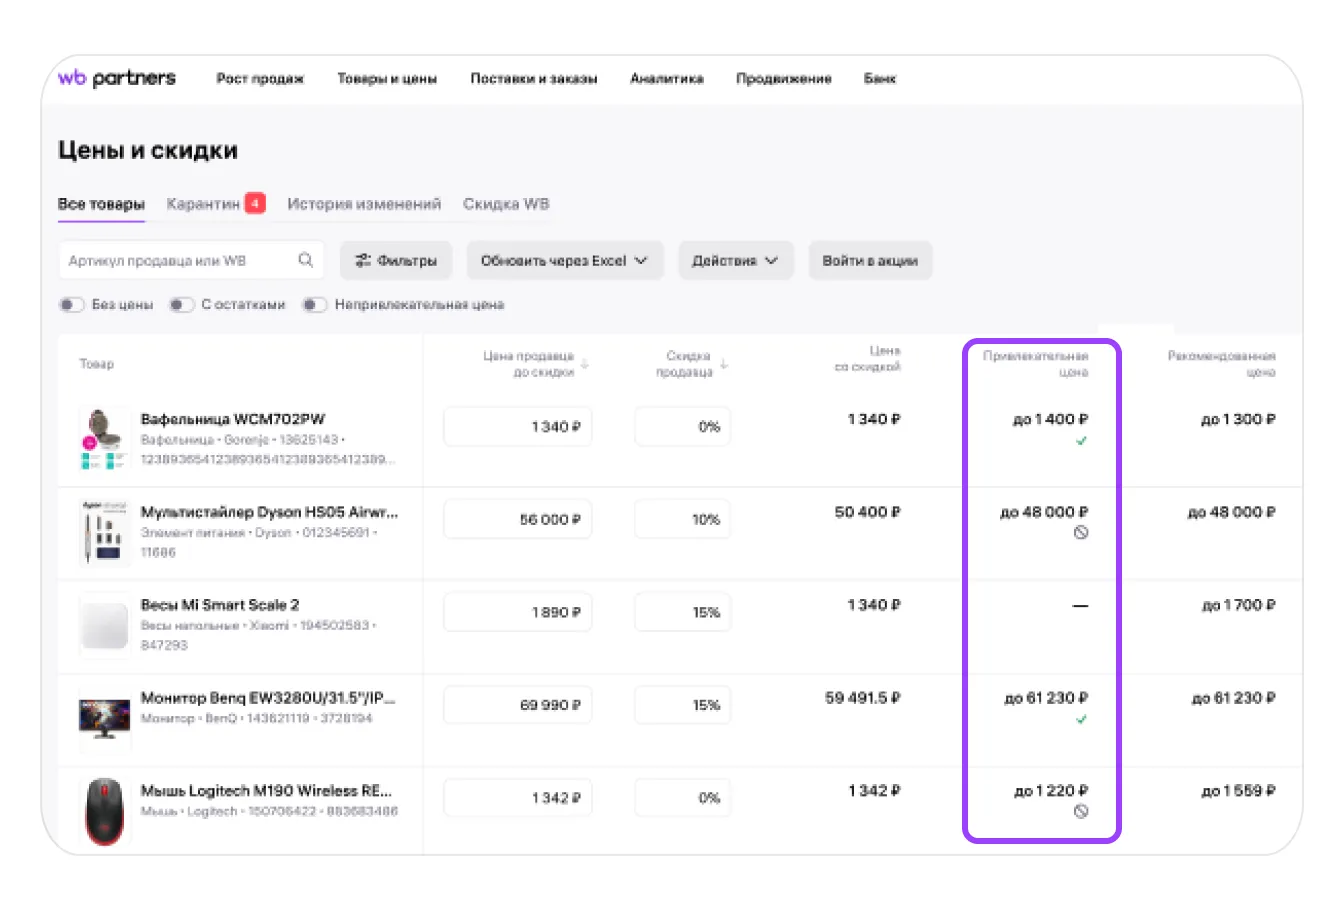Open 'История изменений' tab
Screen dimensions: 1344x910
click(x=364, y=204)
